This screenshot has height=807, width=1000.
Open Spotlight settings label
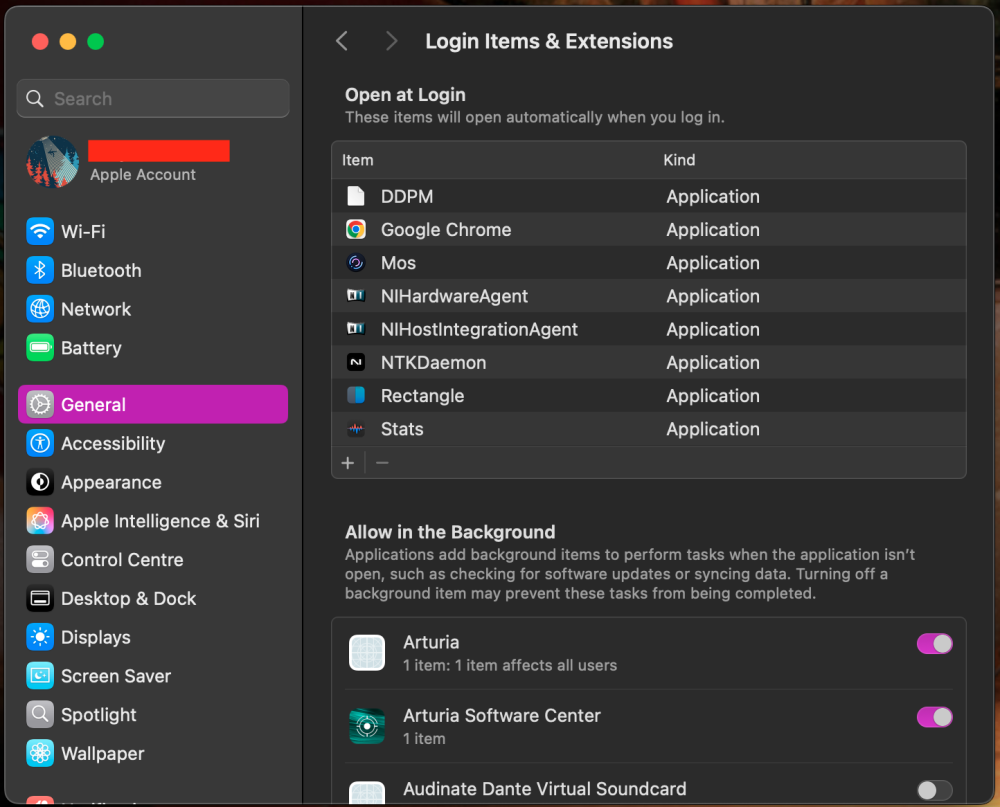click(99, 715)
